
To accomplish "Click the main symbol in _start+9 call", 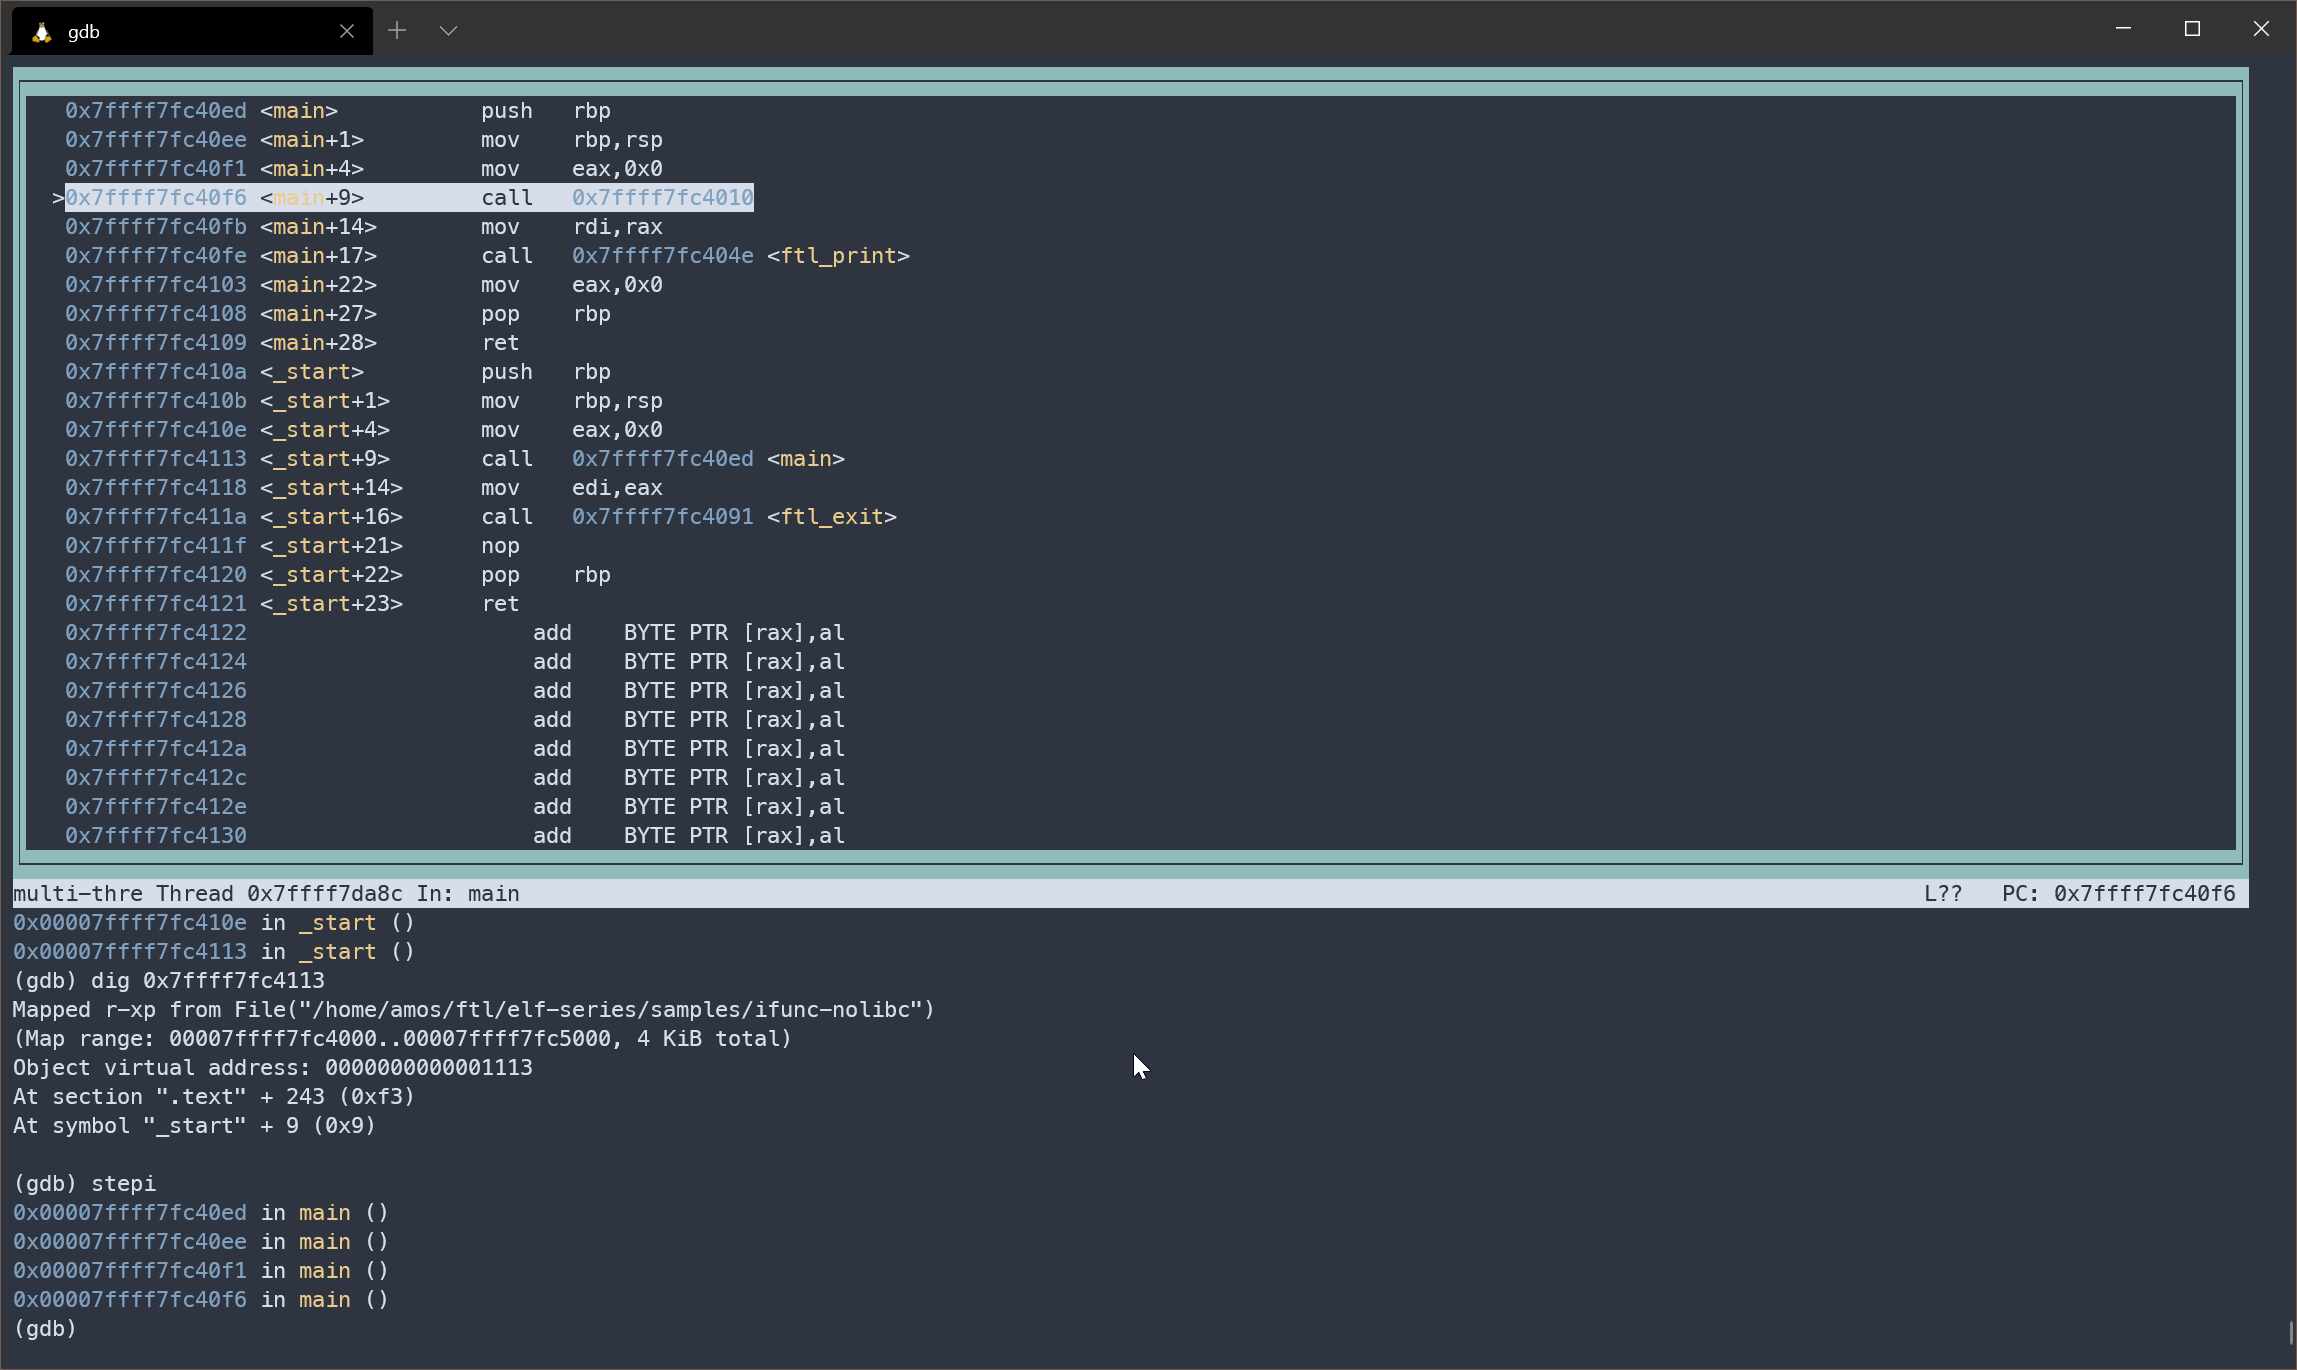I will (x=805, y=459).
